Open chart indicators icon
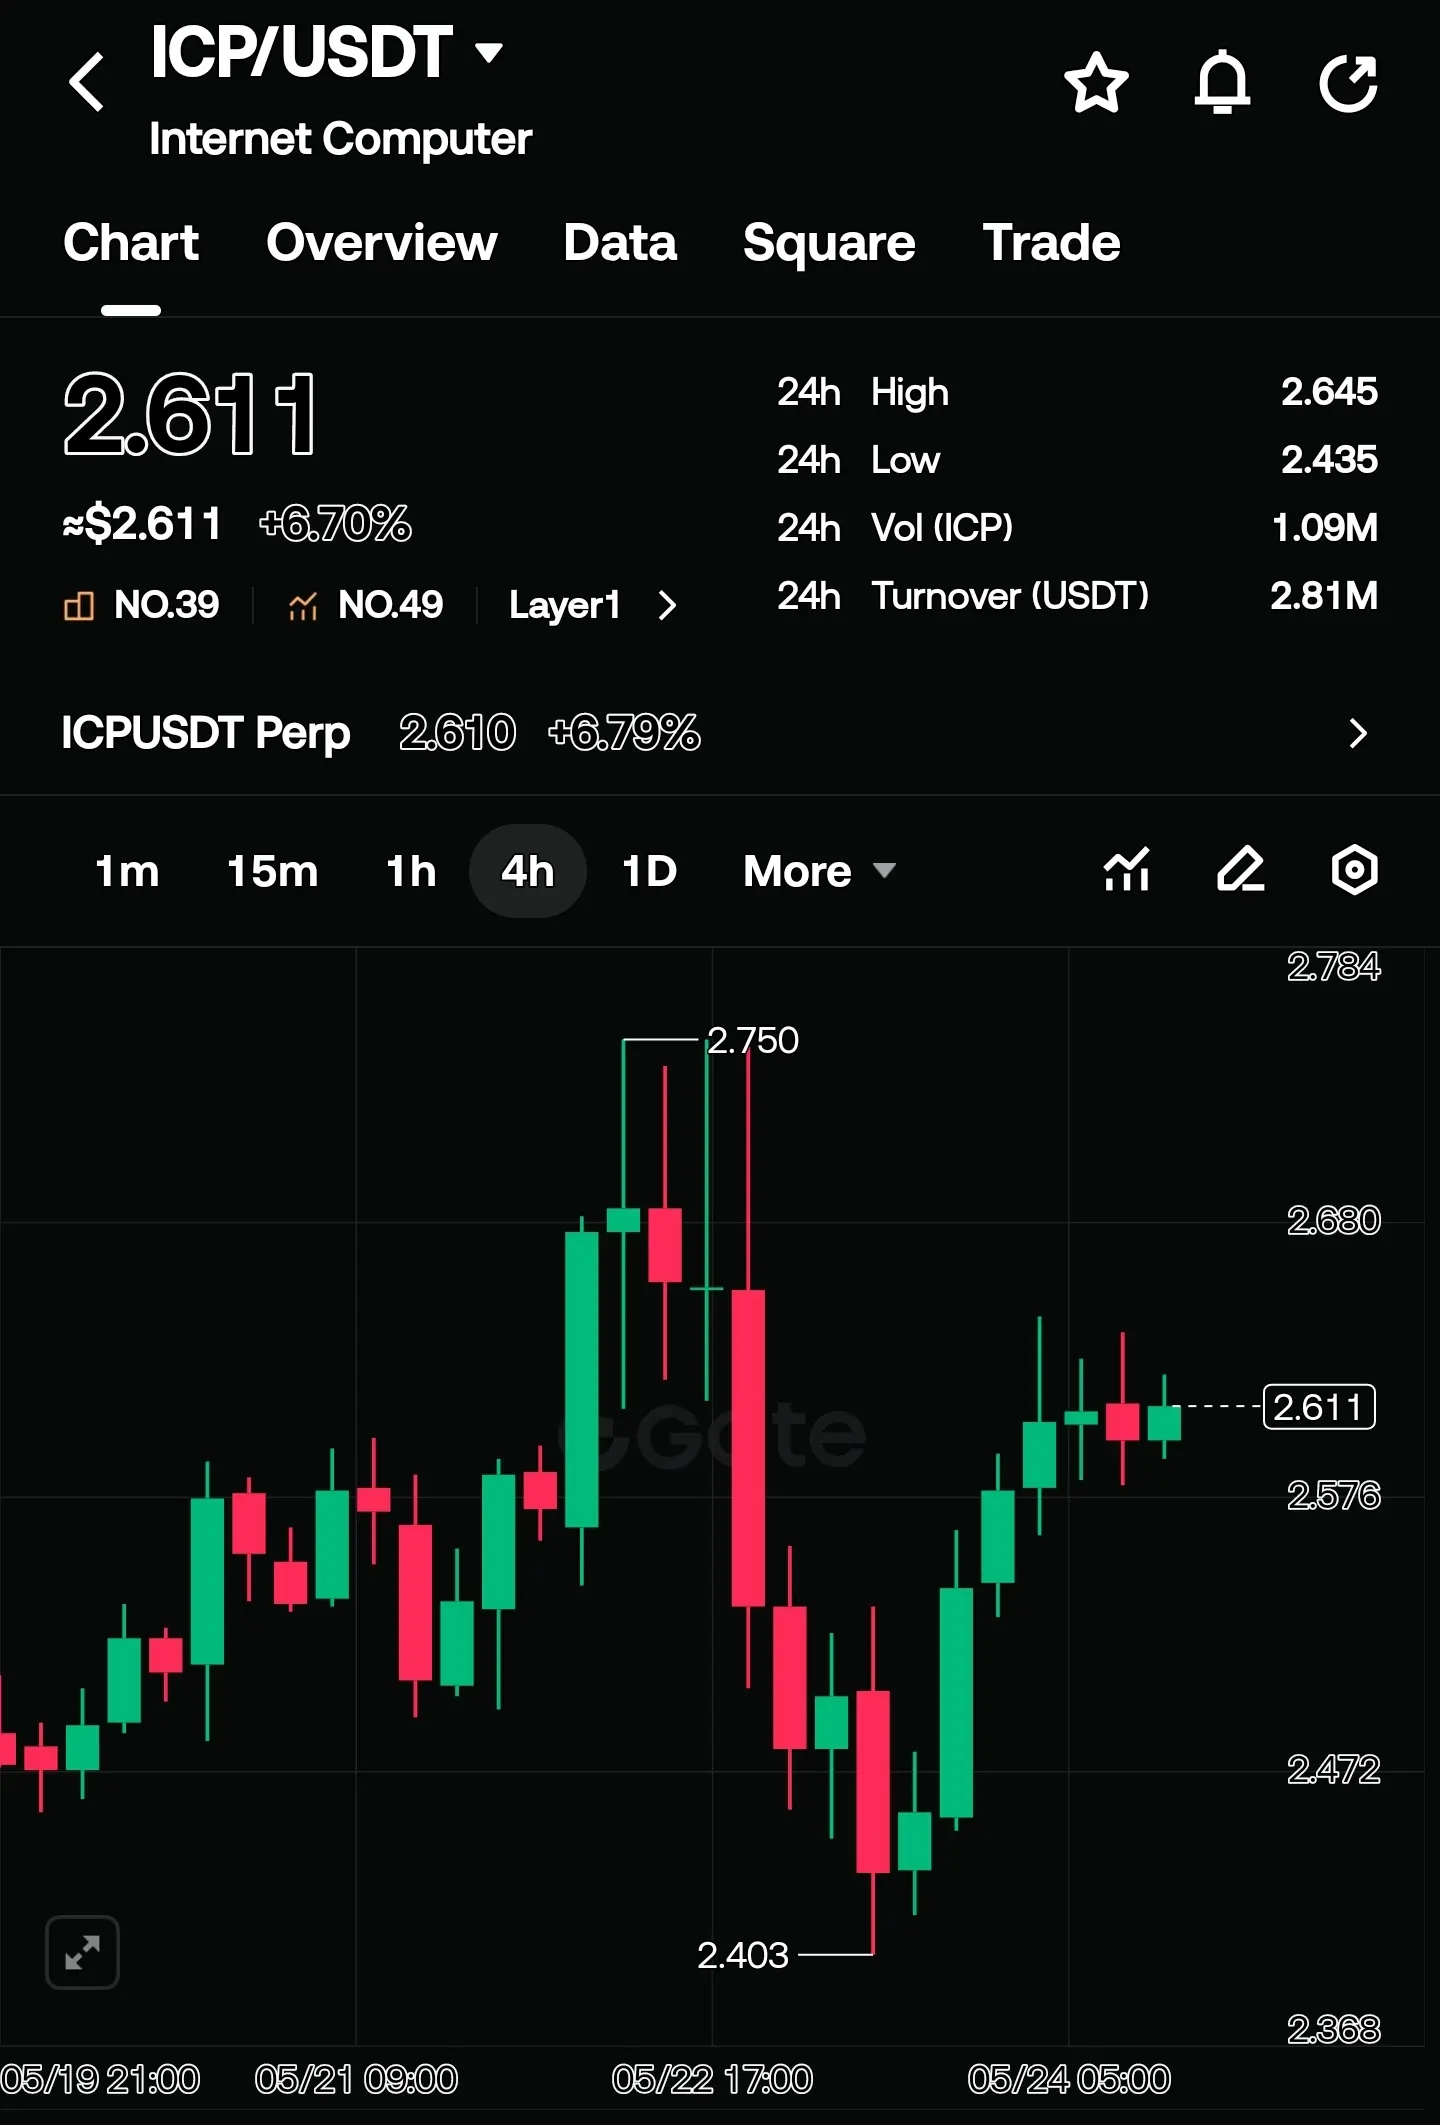The height and width of the screenshot is (2125, 1440). (1127, 869)
